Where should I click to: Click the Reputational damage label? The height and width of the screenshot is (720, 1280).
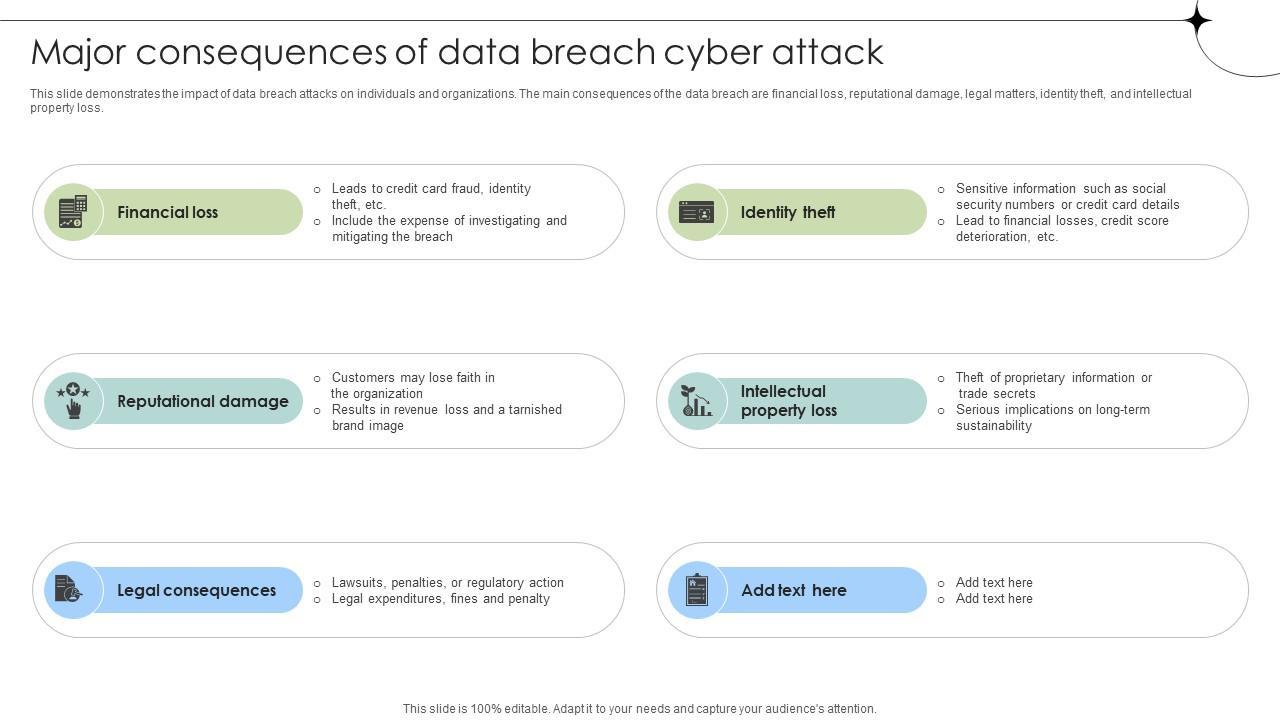[x=202, y=401]
